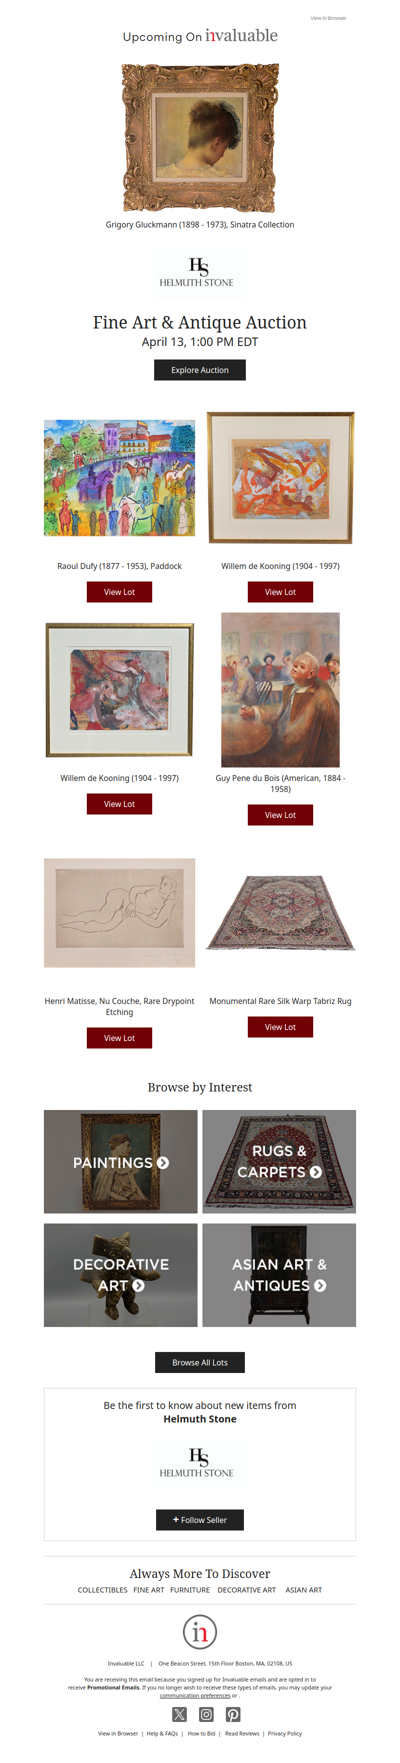
Task: Open the X (Twitter) social icon
Action: point(179,1714)
